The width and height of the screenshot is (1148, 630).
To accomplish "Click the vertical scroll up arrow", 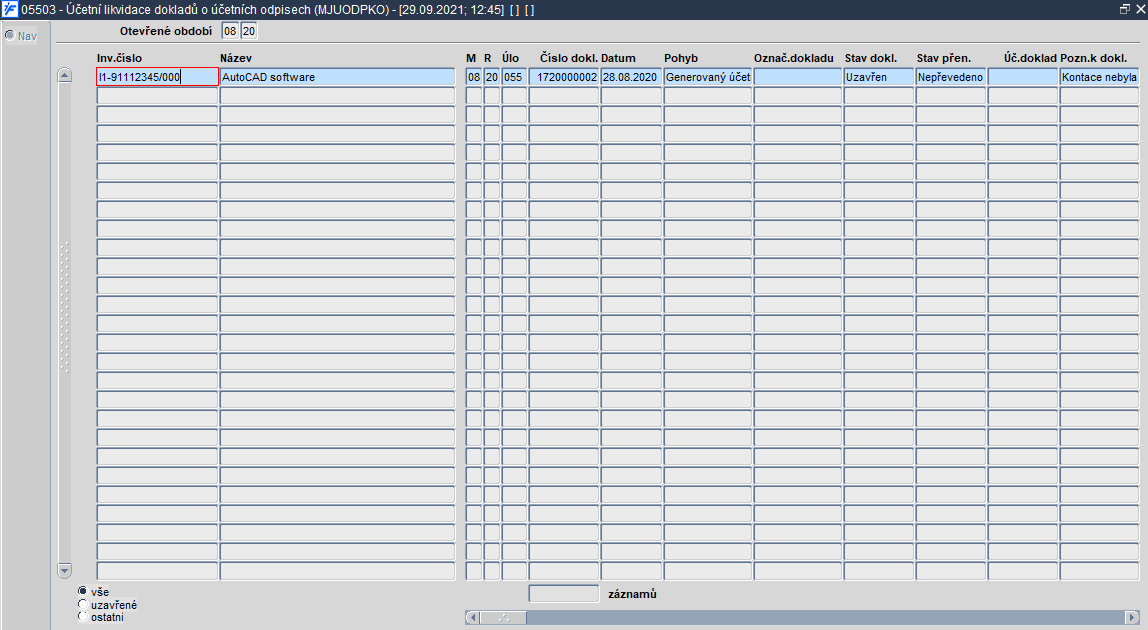I will 64,75.
